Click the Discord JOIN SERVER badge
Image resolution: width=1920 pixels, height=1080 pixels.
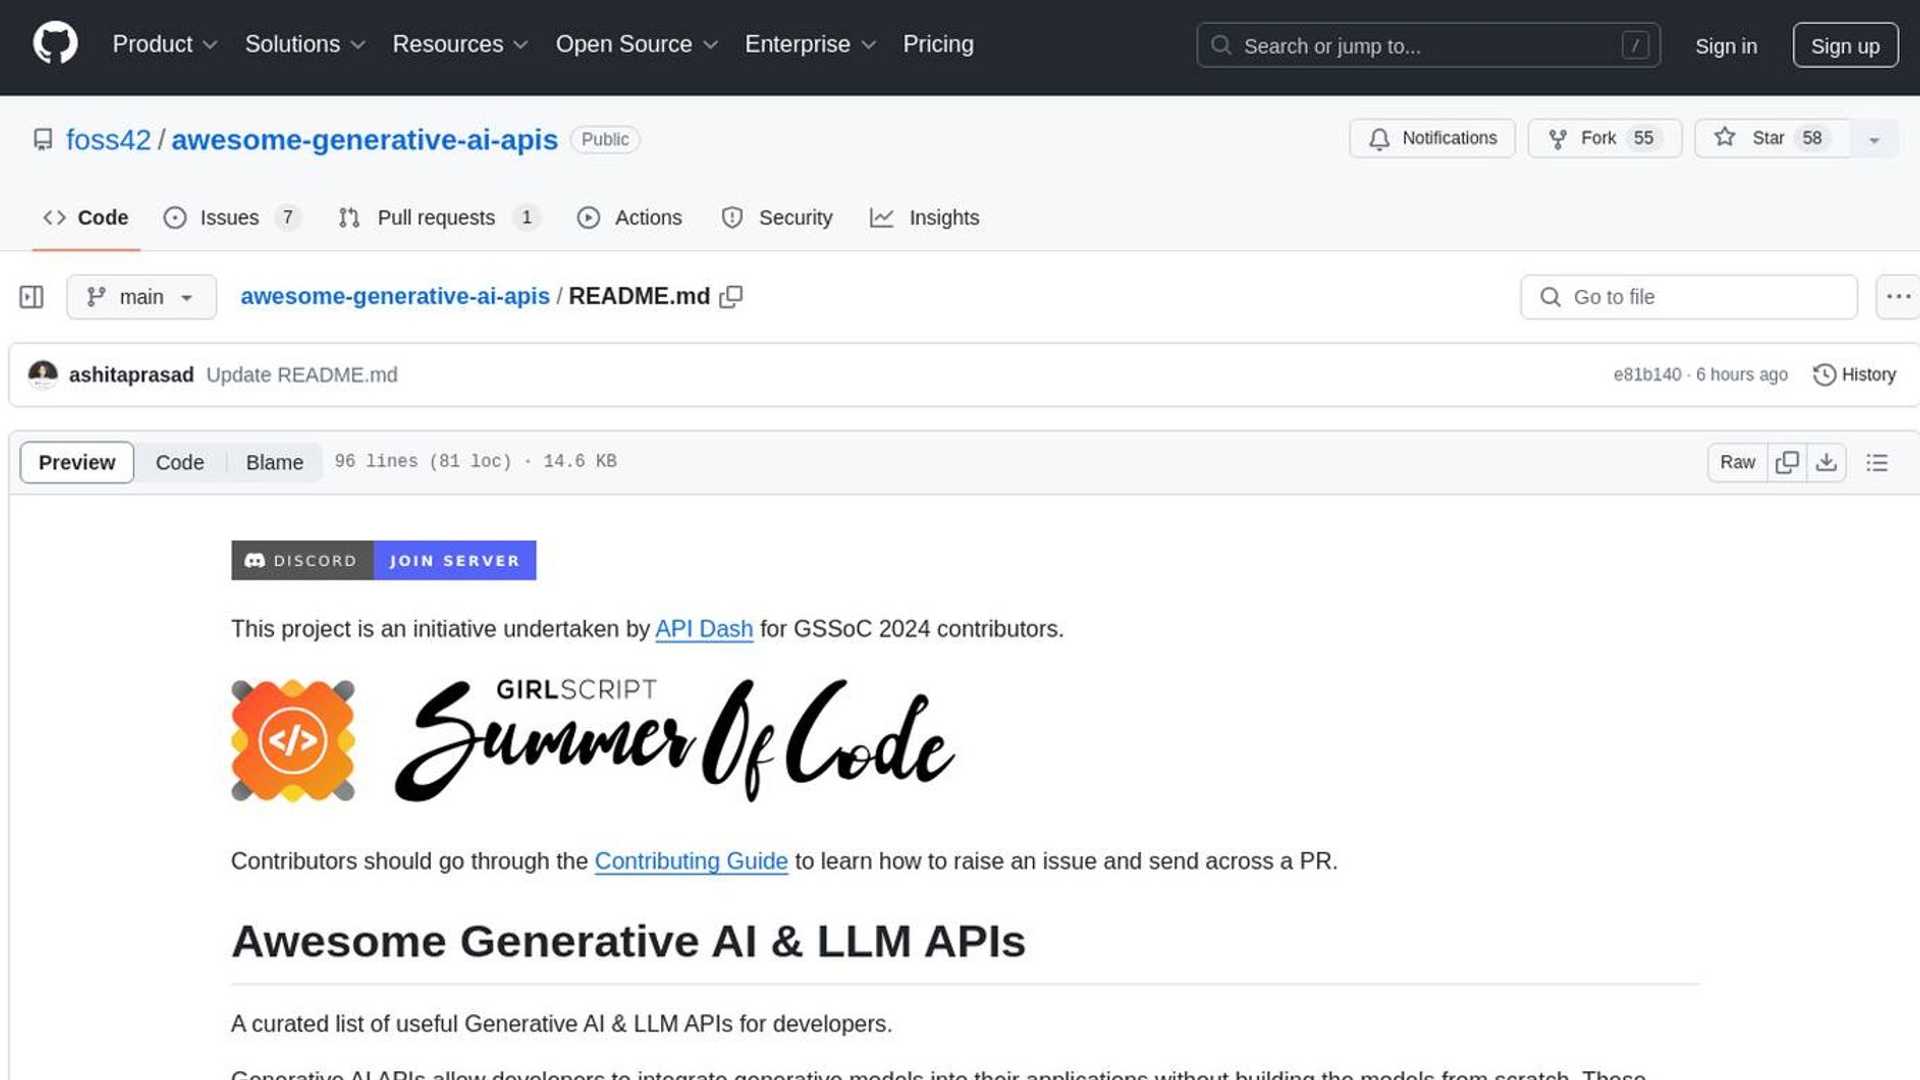coord(455,560)
